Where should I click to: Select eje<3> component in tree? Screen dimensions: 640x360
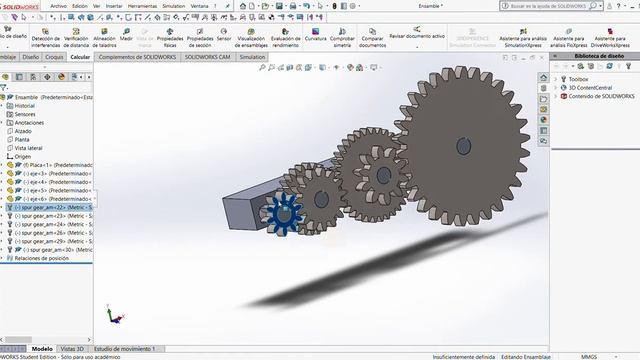(49, 173)
